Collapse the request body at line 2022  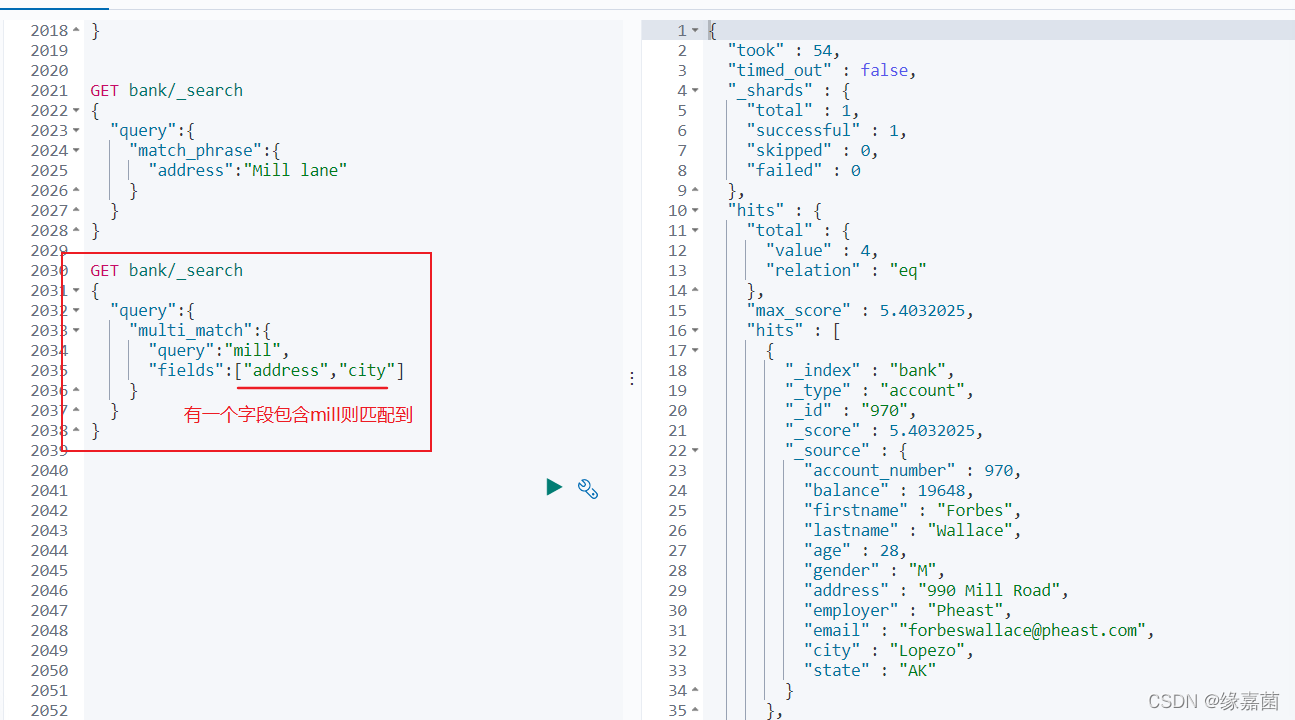77,110
